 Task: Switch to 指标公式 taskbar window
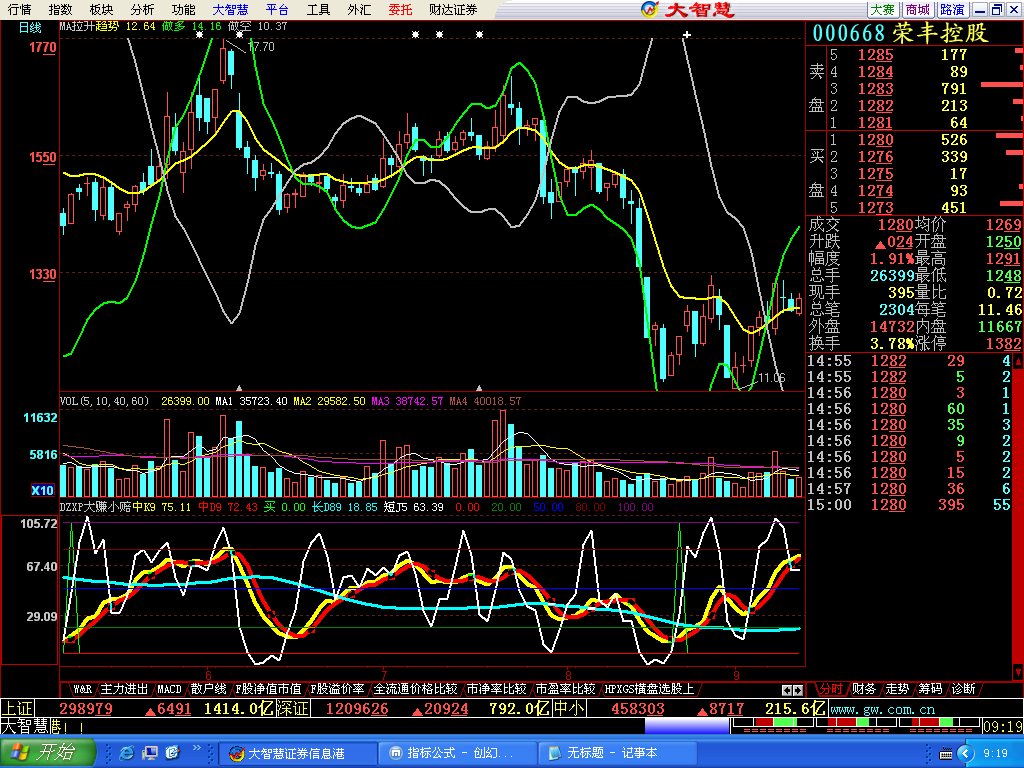pos(458,754)
